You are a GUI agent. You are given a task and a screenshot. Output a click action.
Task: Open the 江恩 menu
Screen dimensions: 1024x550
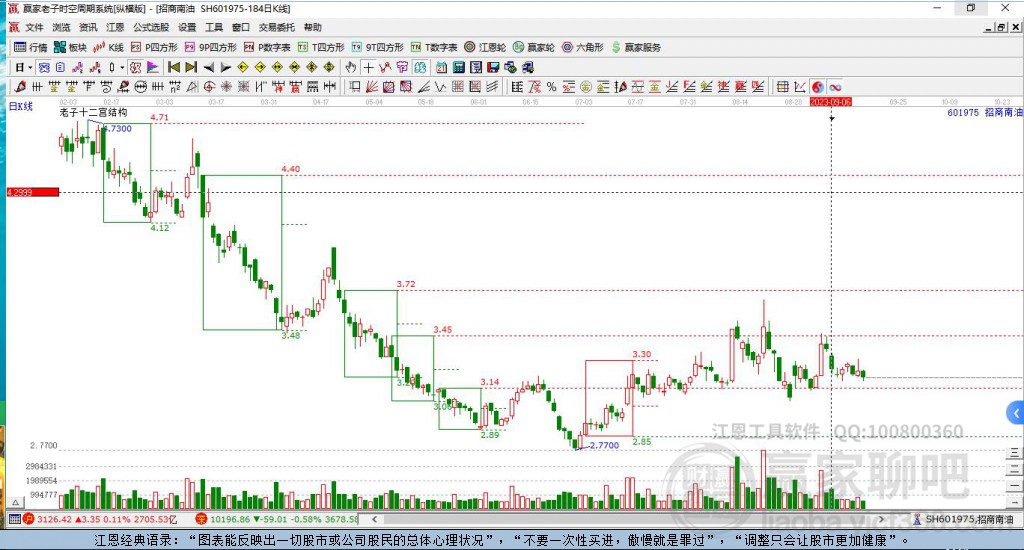coord(115,27)
